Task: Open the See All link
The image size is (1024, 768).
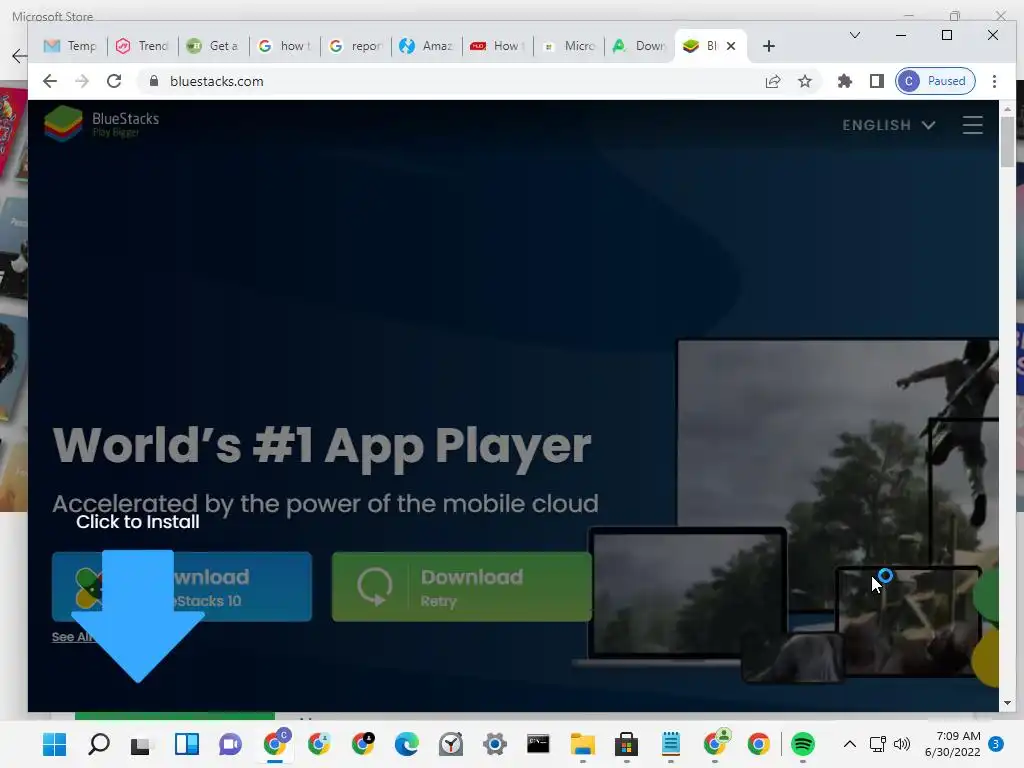Action: [73, 637]
